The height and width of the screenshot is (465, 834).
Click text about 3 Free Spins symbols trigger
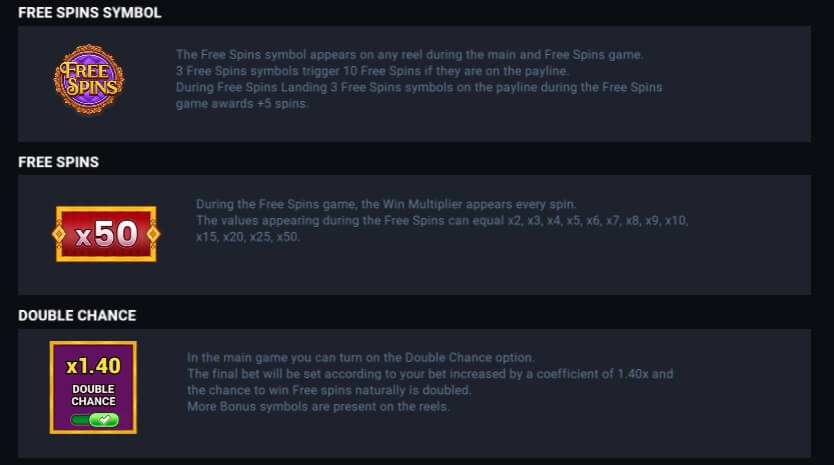pyautogui.click(x=372, y=71)
